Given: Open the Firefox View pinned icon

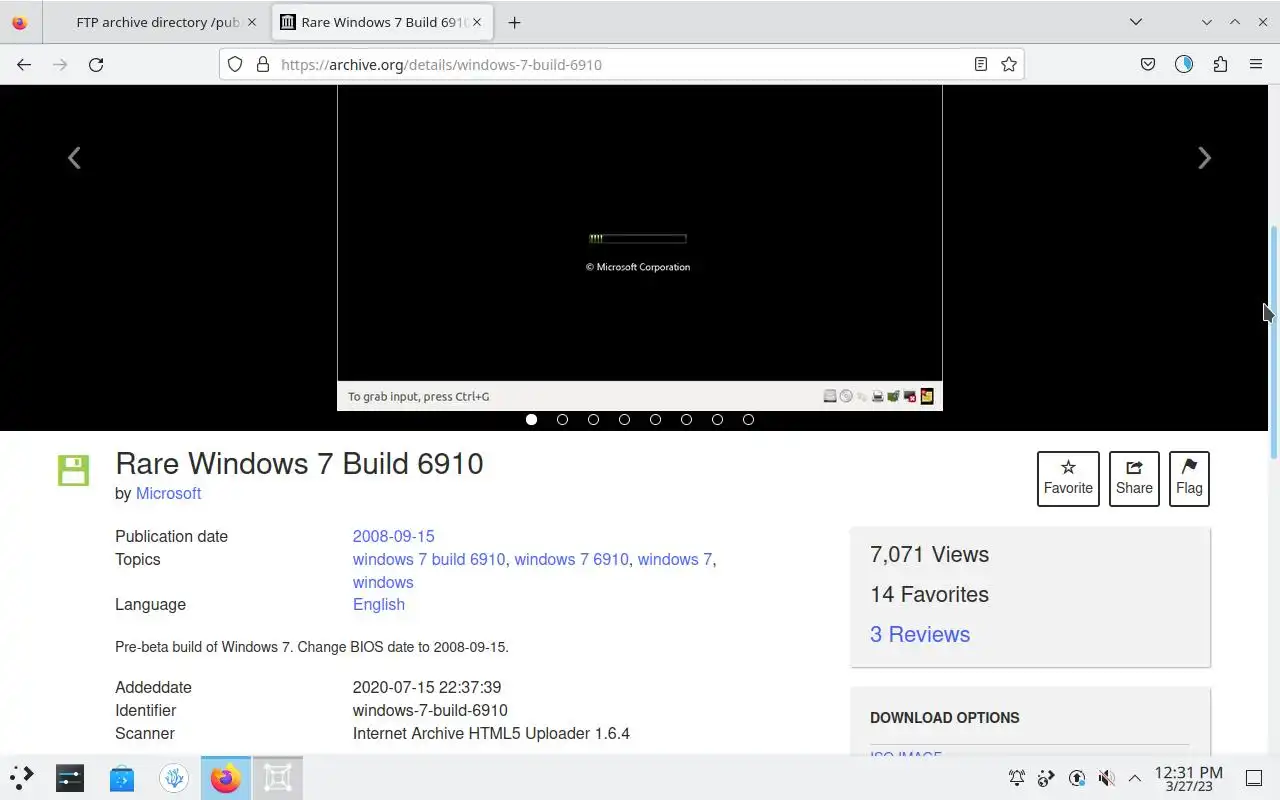Looking at the screenshot, I should point(19,22).
